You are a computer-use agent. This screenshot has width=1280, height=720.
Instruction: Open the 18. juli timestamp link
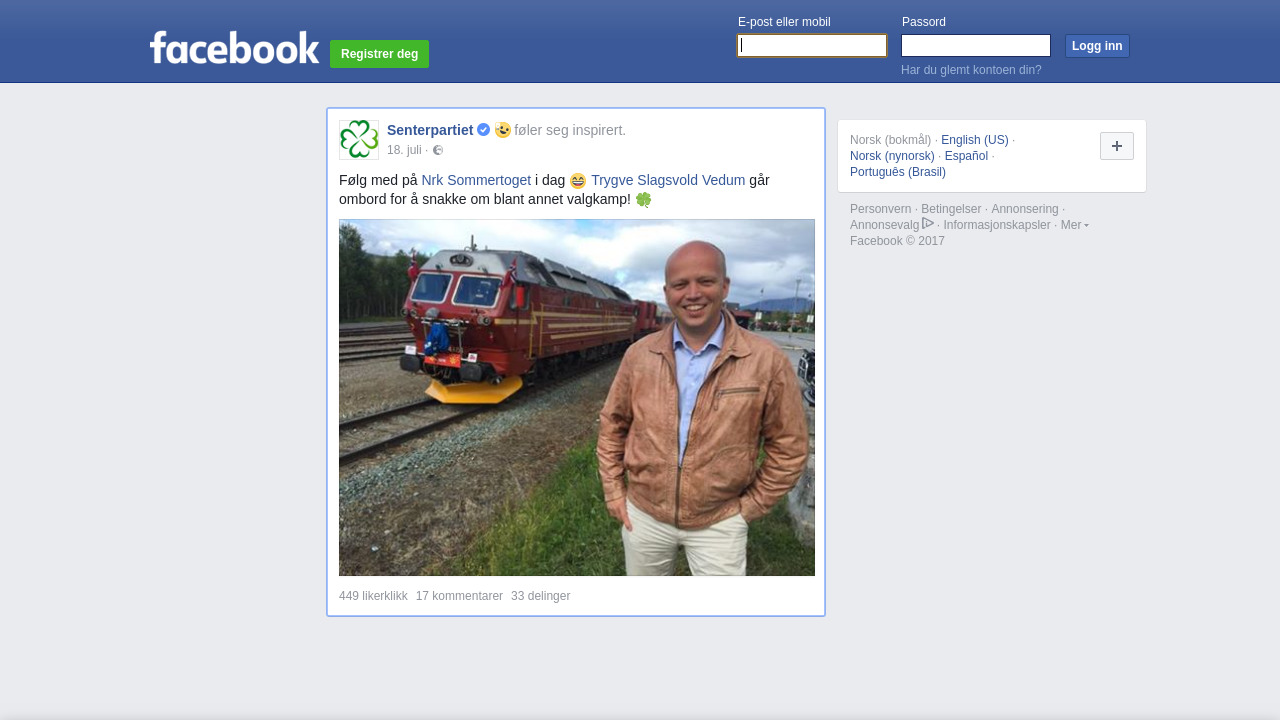(x=404, y=150)
